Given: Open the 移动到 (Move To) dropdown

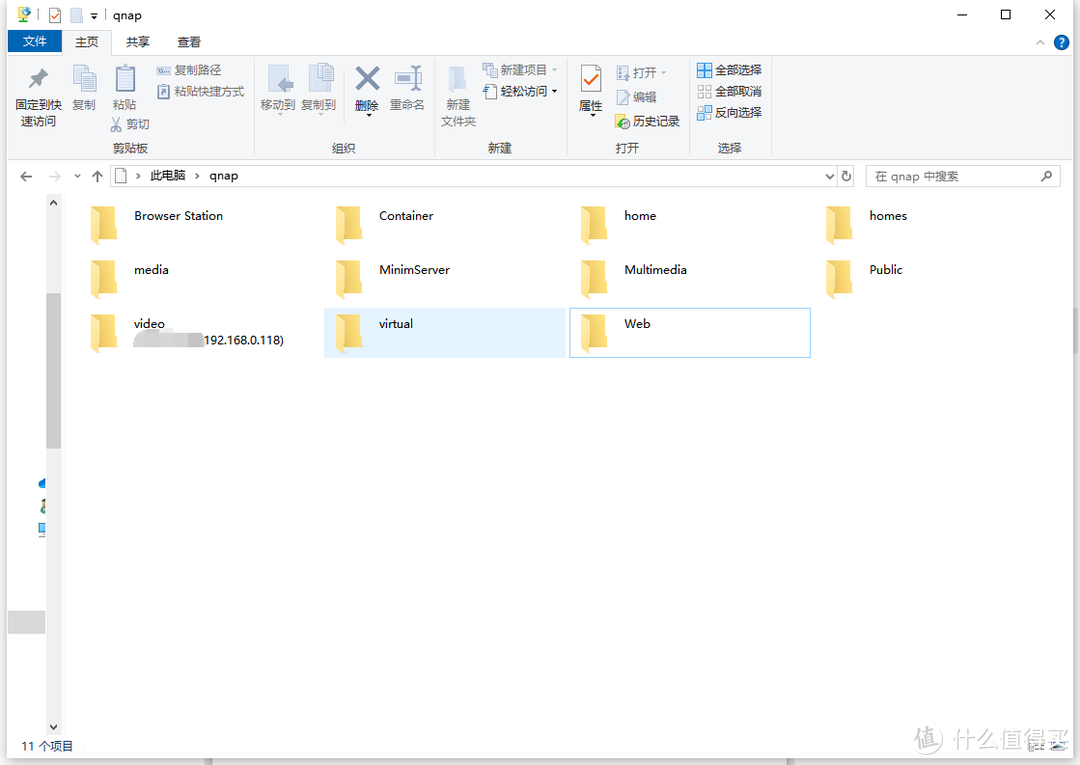Looking at the screenshot, I should pyautogui.click(x=278, y=88).
